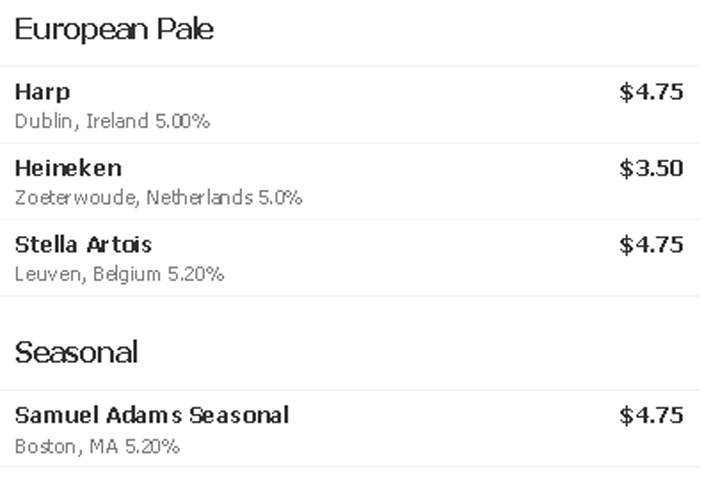Viewport: 720px width, 487px height.
Task: Click the word Ireland in Harp's description
Action: point(117,121)
